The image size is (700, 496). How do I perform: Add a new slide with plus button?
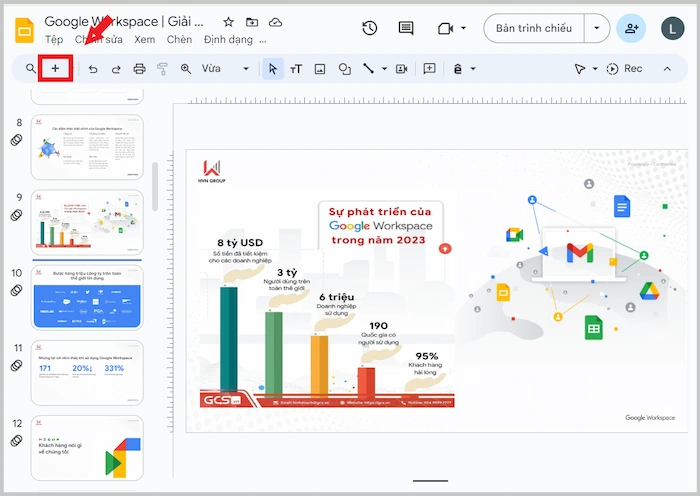pos(55,68)
